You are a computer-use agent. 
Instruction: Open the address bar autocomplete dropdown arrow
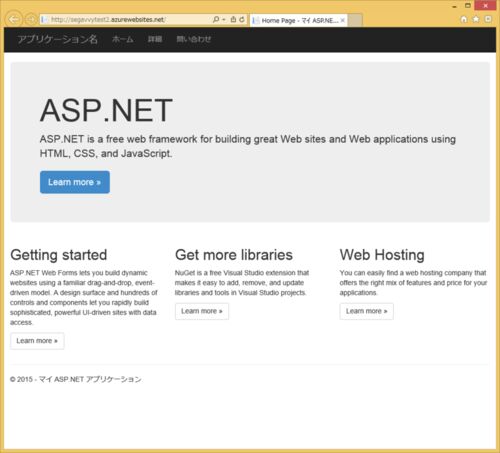224,19
